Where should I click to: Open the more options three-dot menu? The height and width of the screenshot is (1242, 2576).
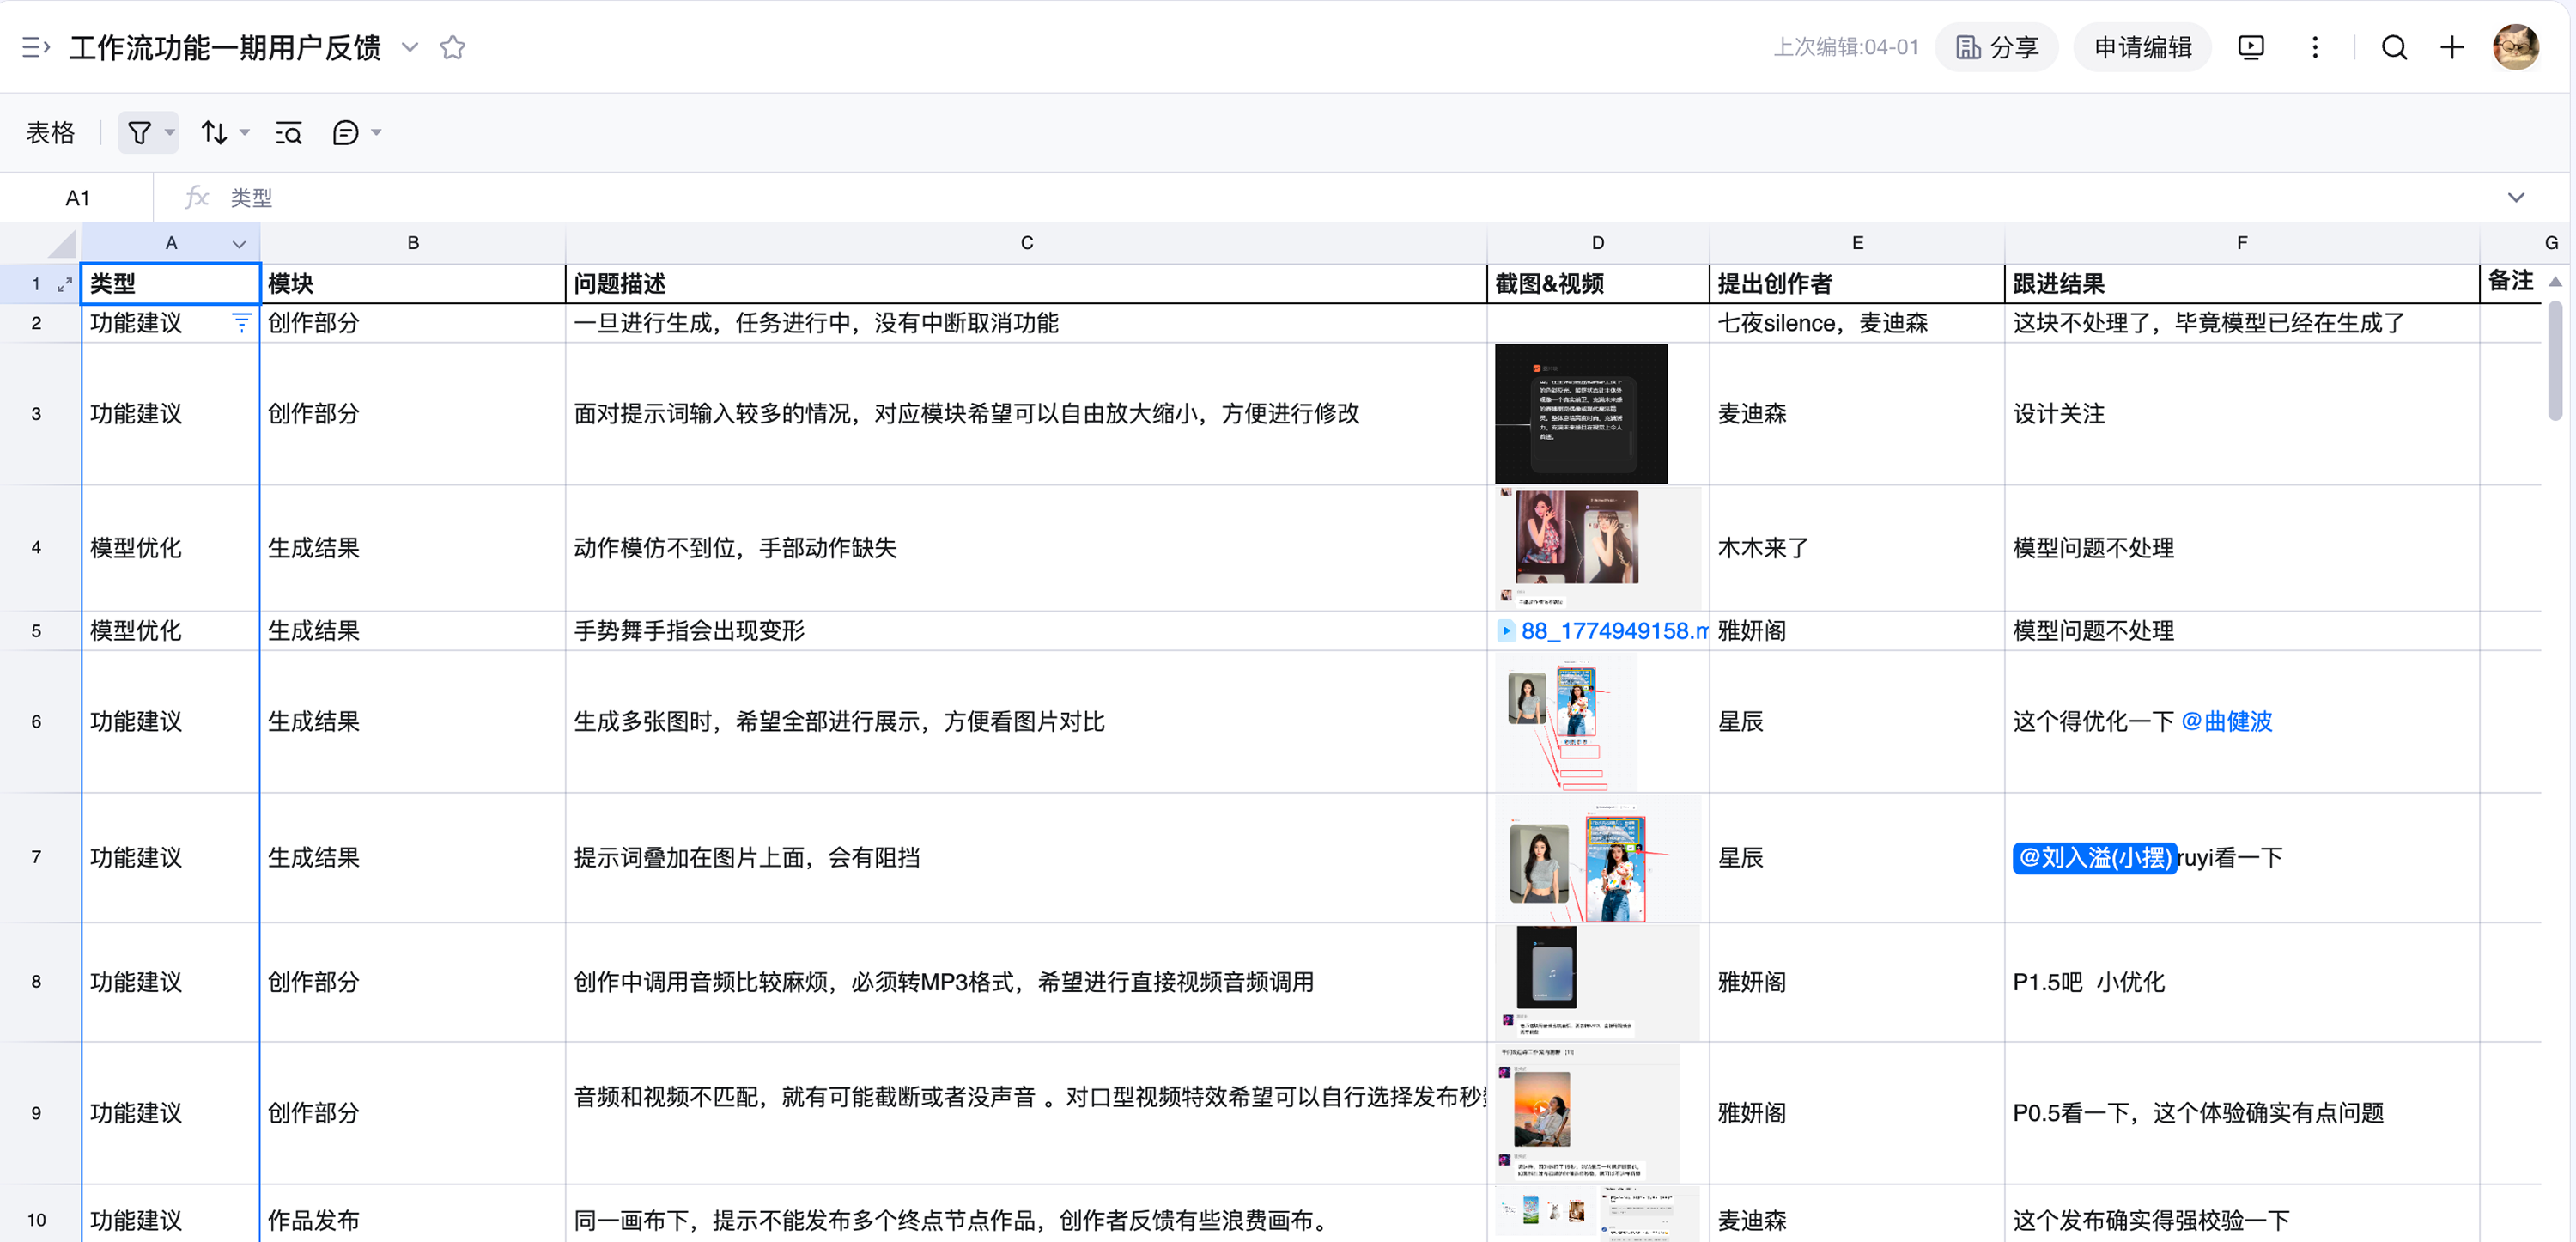pos(2315,47)
